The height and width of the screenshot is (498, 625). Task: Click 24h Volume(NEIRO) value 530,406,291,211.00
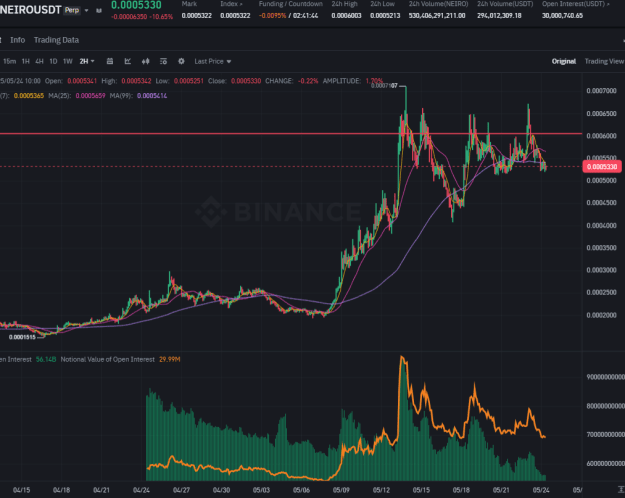437,16
